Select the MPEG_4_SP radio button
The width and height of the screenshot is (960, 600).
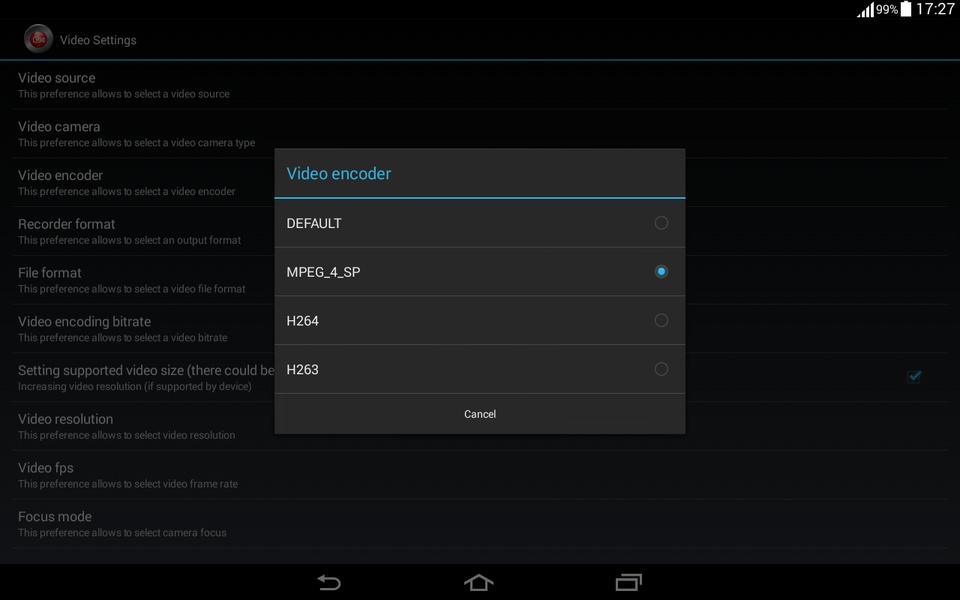point(661,271)
